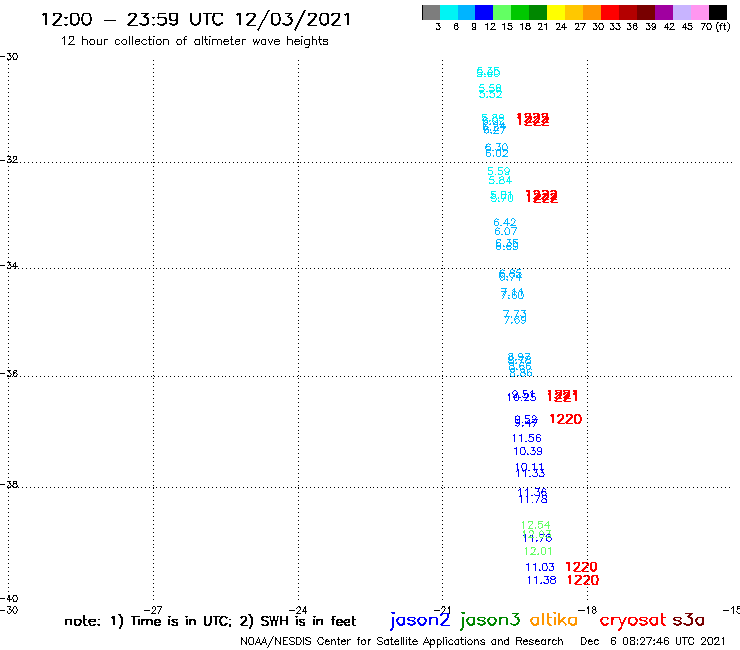Screen dimensions: 740x650
Task: Click the wave height value 11.78
Action: click(533, 499)
